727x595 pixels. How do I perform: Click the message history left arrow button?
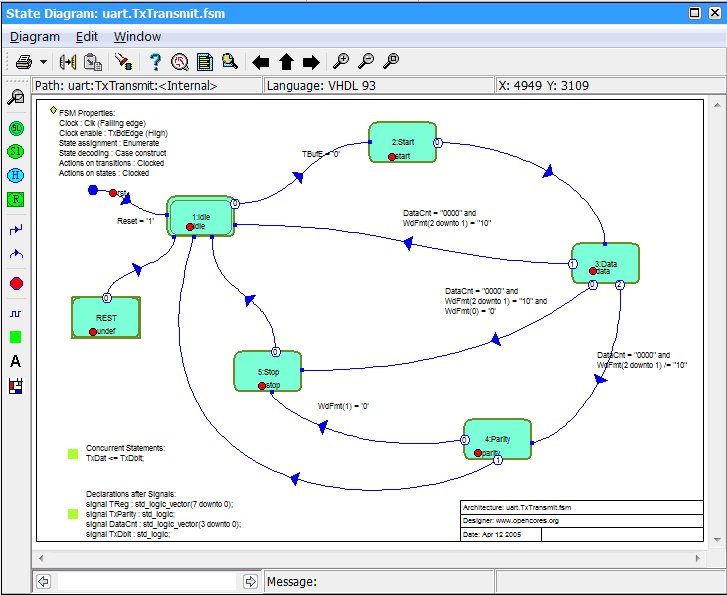click(x=44, y=581)
